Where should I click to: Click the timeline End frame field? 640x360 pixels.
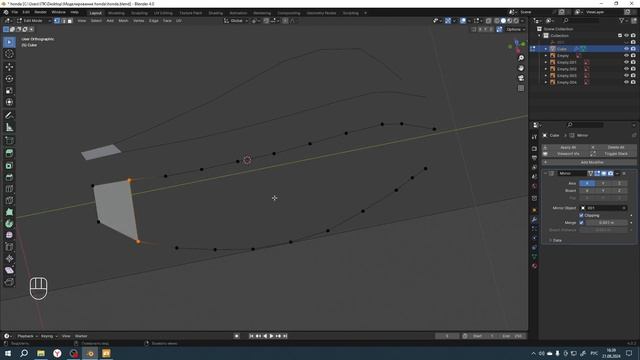pyautogui.click(x=511, y=336)
